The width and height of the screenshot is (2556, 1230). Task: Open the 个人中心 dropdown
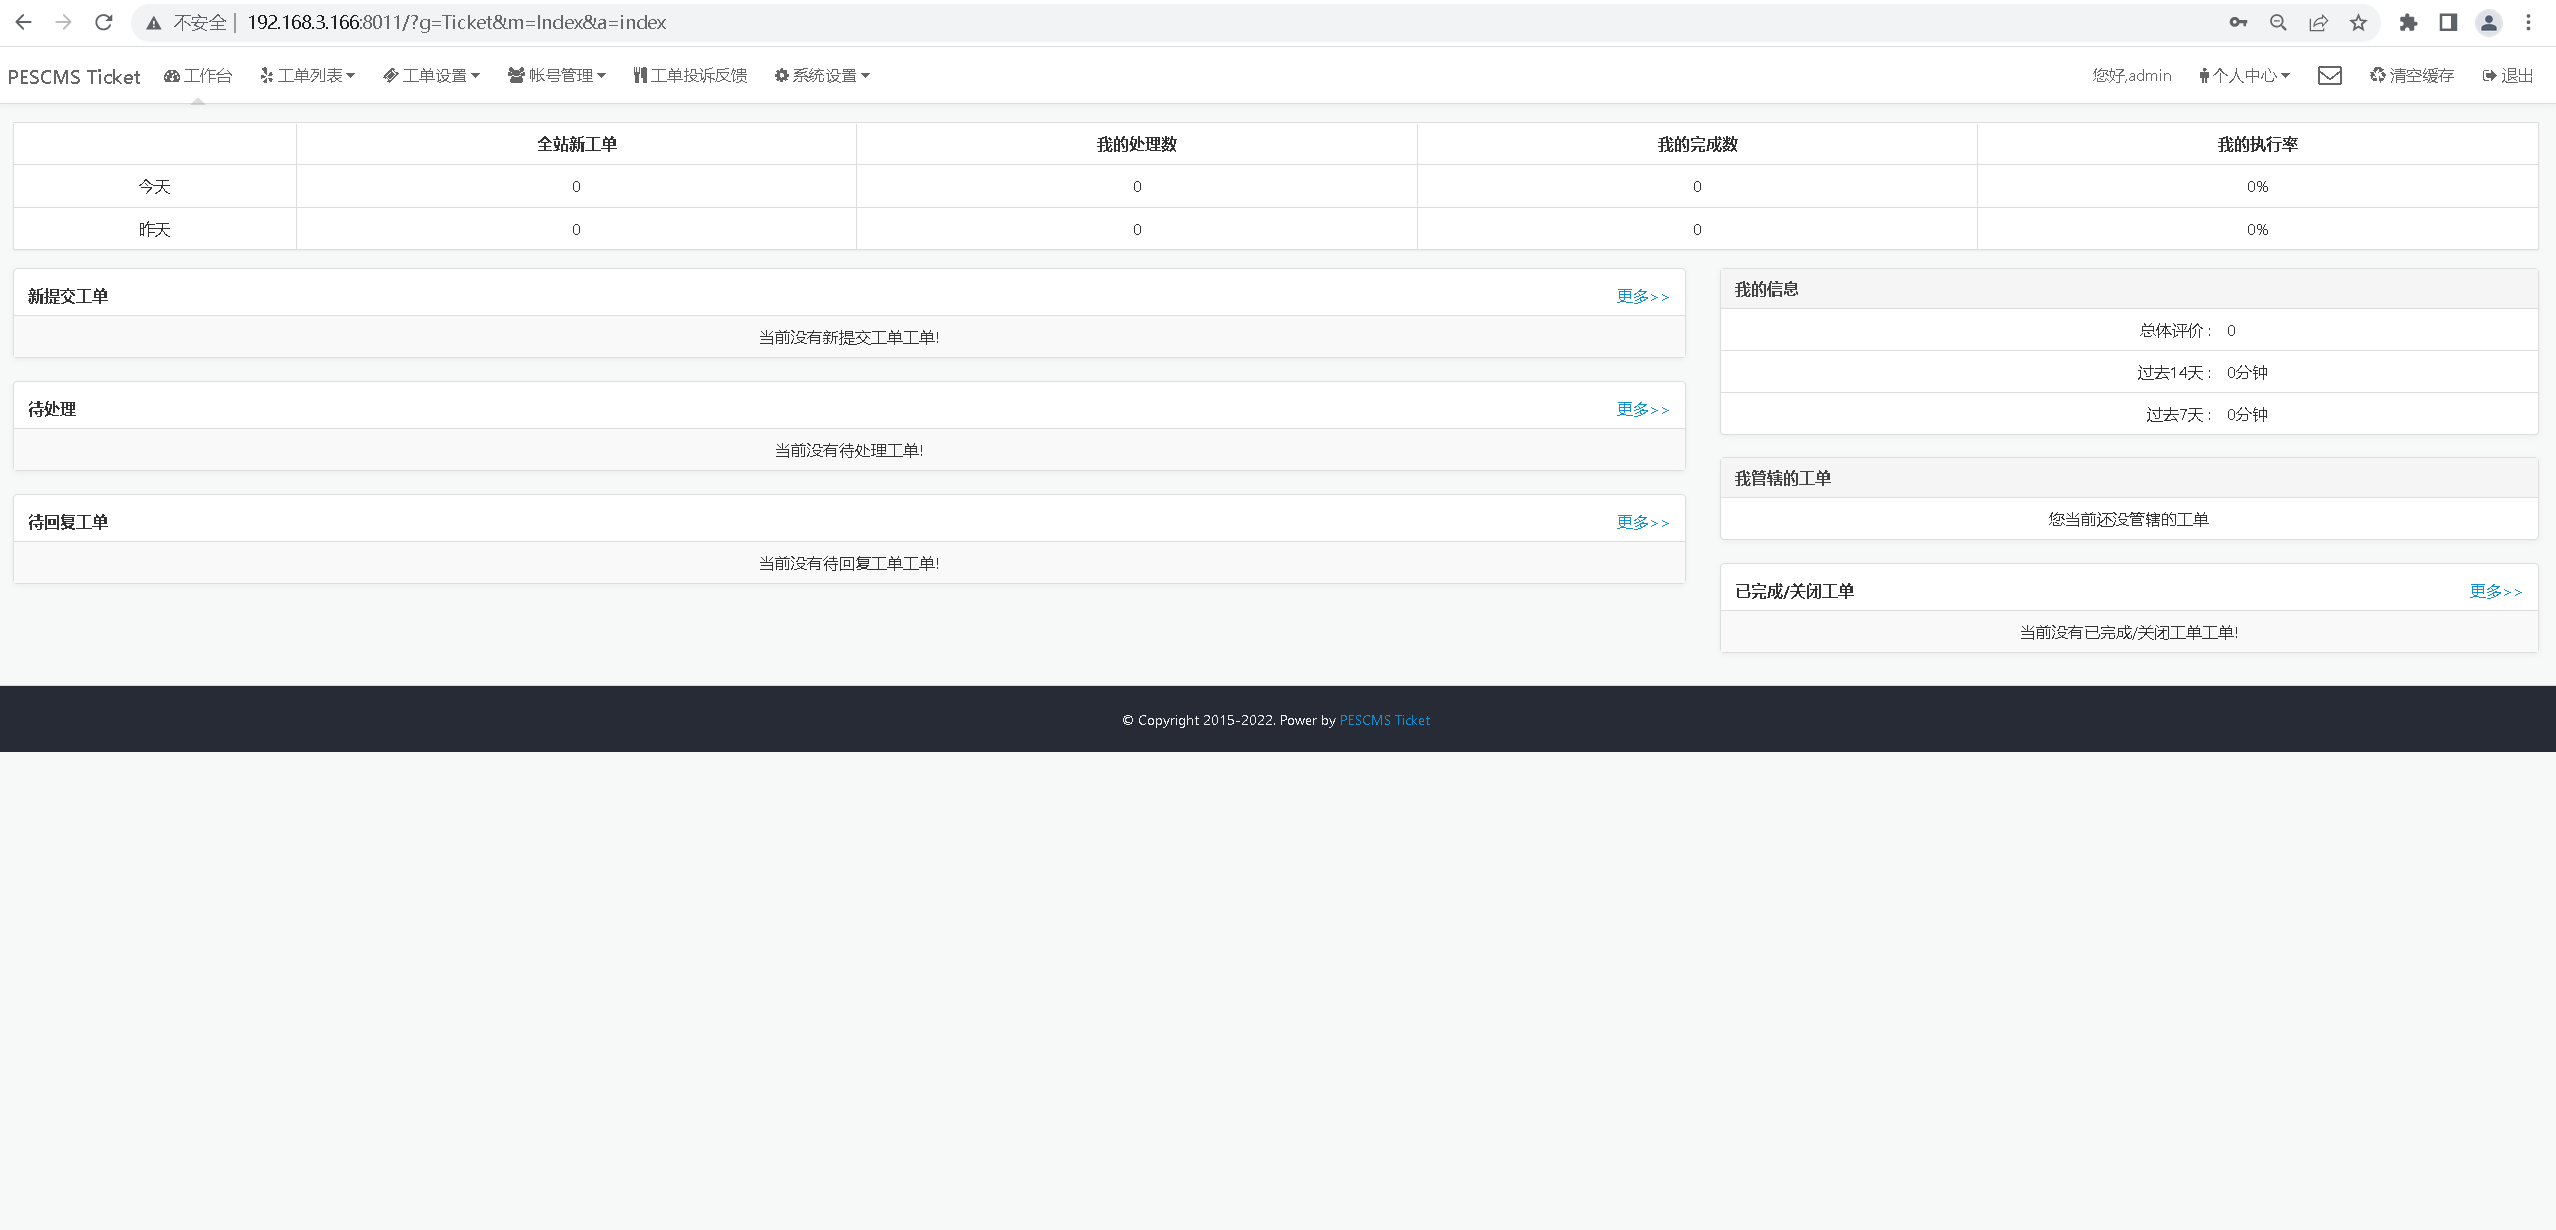pyautogui.click(x=2244, y=76)
